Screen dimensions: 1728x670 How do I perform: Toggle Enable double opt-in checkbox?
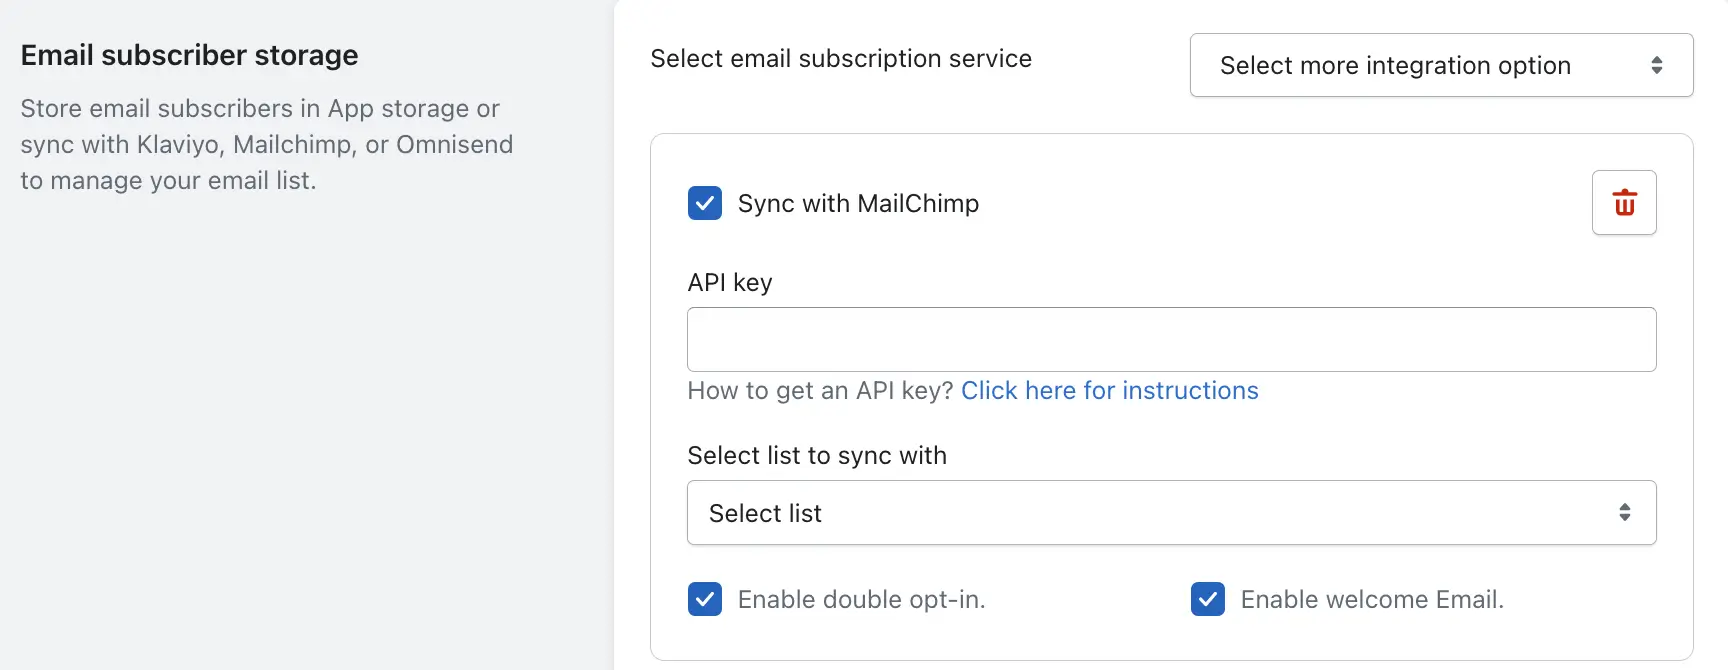pyautogui.click(x=705, y=599)
